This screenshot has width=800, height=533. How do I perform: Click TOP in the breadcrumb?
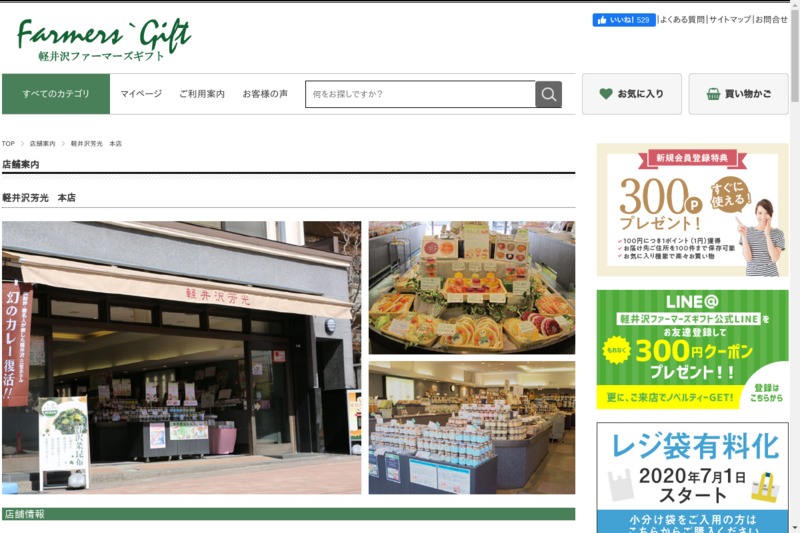(x=8, y=144)
